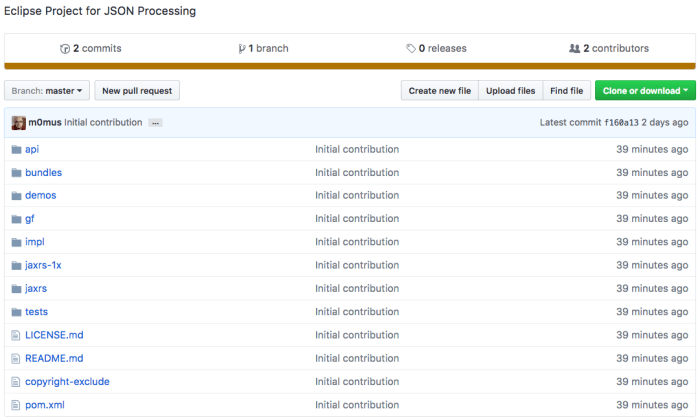Click the releases tag icon
Viewport: 700px width, 420px height.
(411, 48)
